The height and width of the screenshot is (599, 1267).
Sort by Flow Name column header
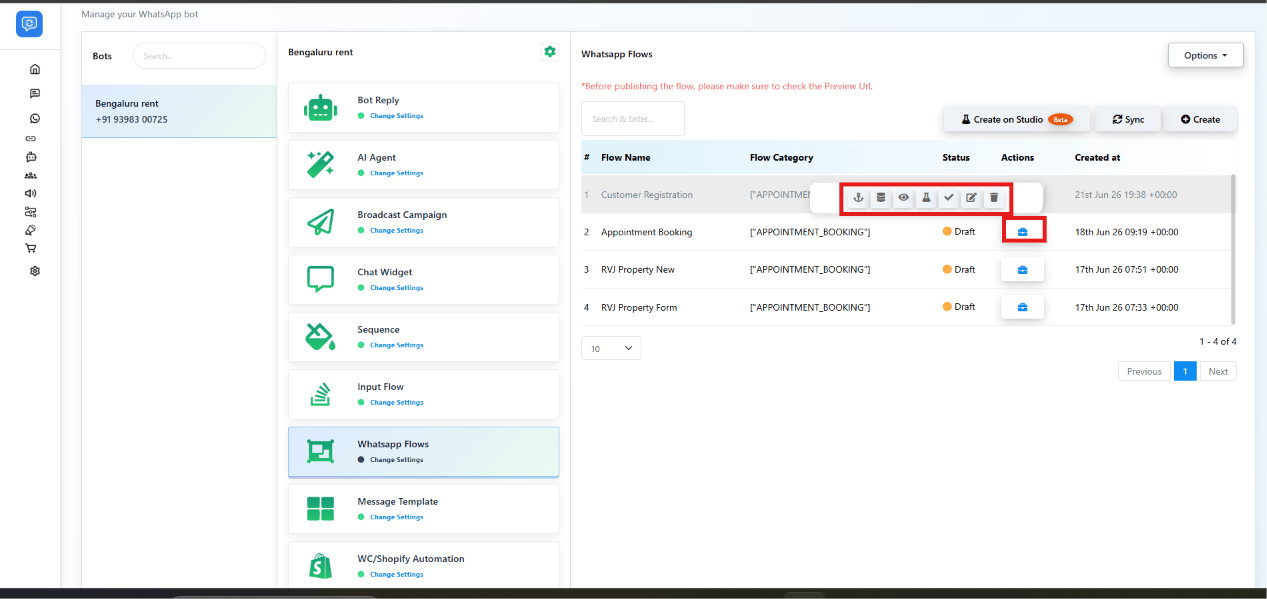click(x=626, y=157)
